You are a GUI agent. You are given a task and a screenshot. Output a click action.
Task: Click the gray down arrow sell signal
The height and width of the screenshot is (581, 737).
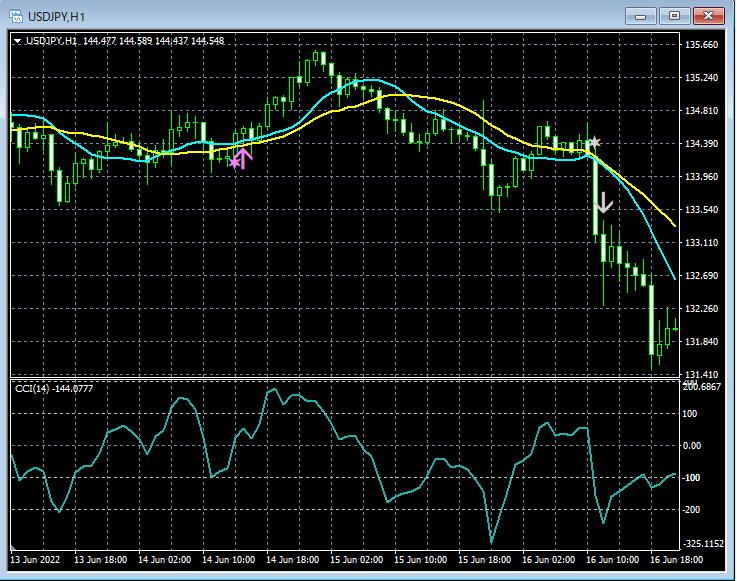[602, 204]
